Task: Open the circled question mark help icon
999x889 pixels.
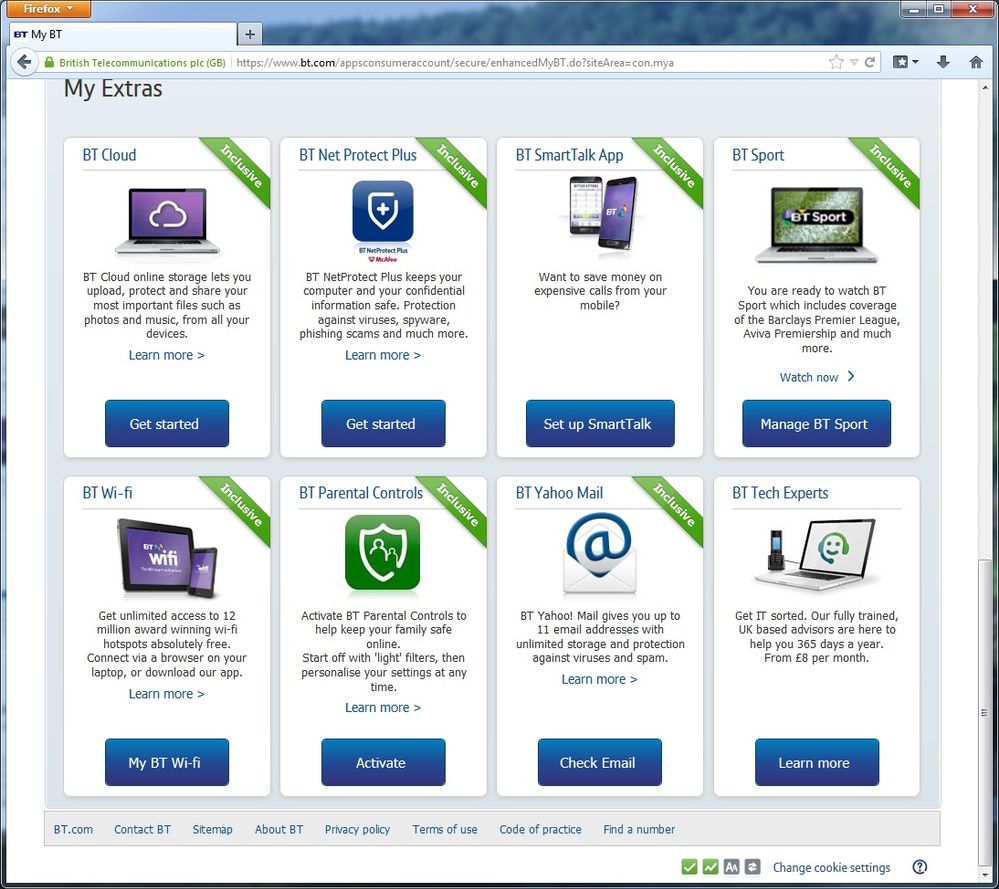Action: point(919,867)
